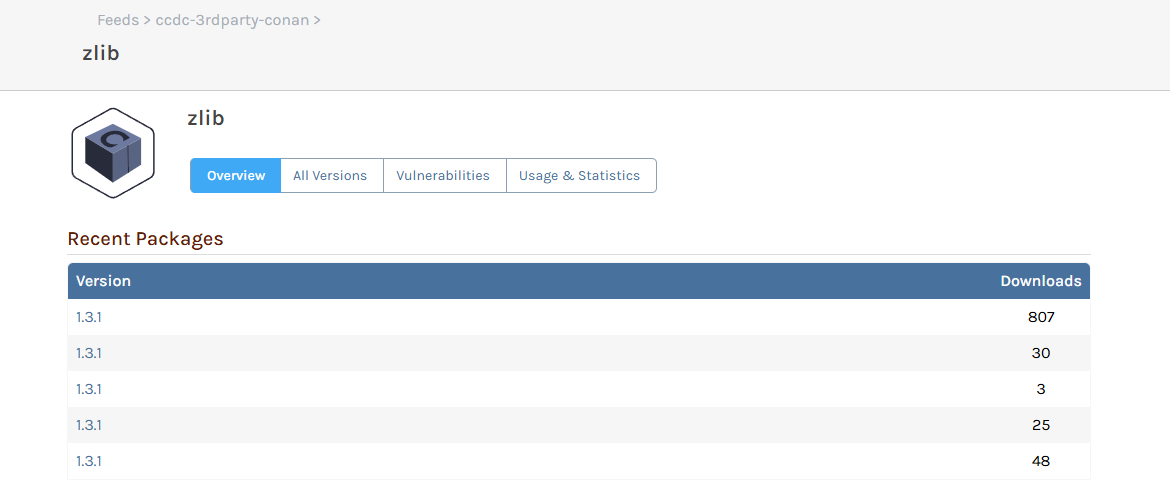Open the ccdc-3rdparty-conan feed breadcrumb
The height and width of the screenshot is (500, 1170).
[x=233, y=20]
